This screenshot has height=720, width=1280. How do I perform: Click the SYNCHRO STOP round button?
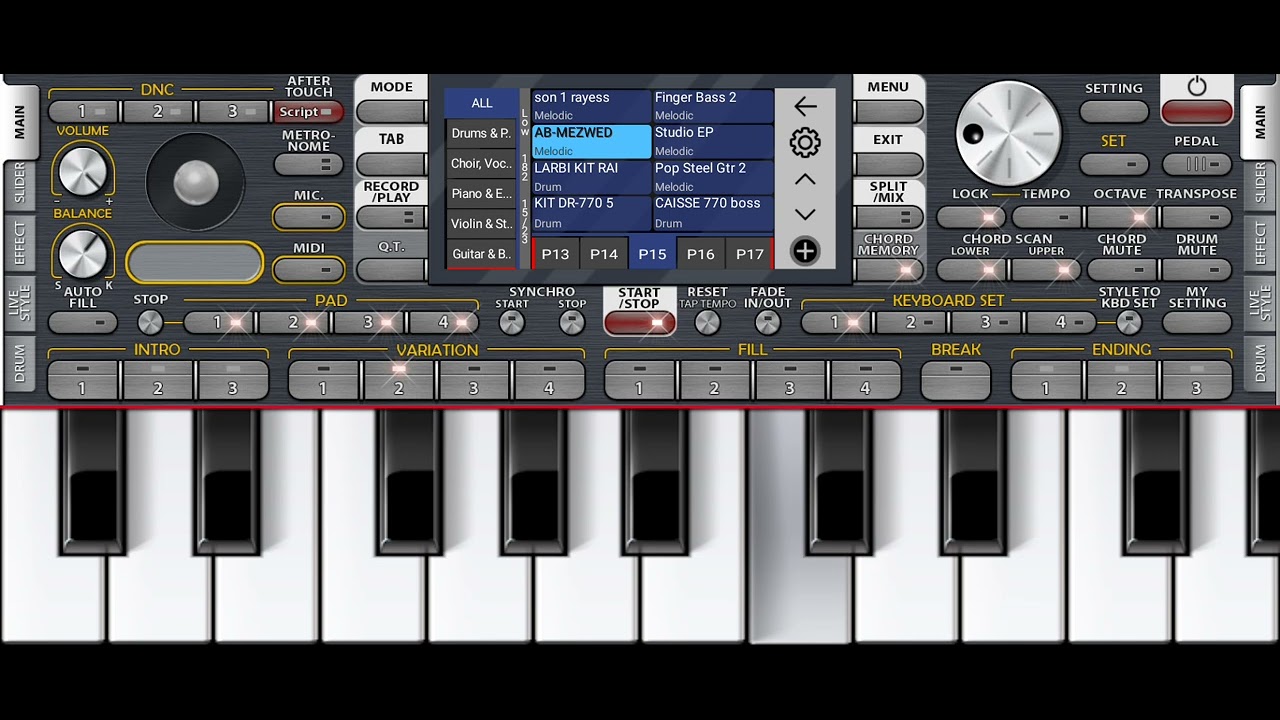[x=572, y=322]
